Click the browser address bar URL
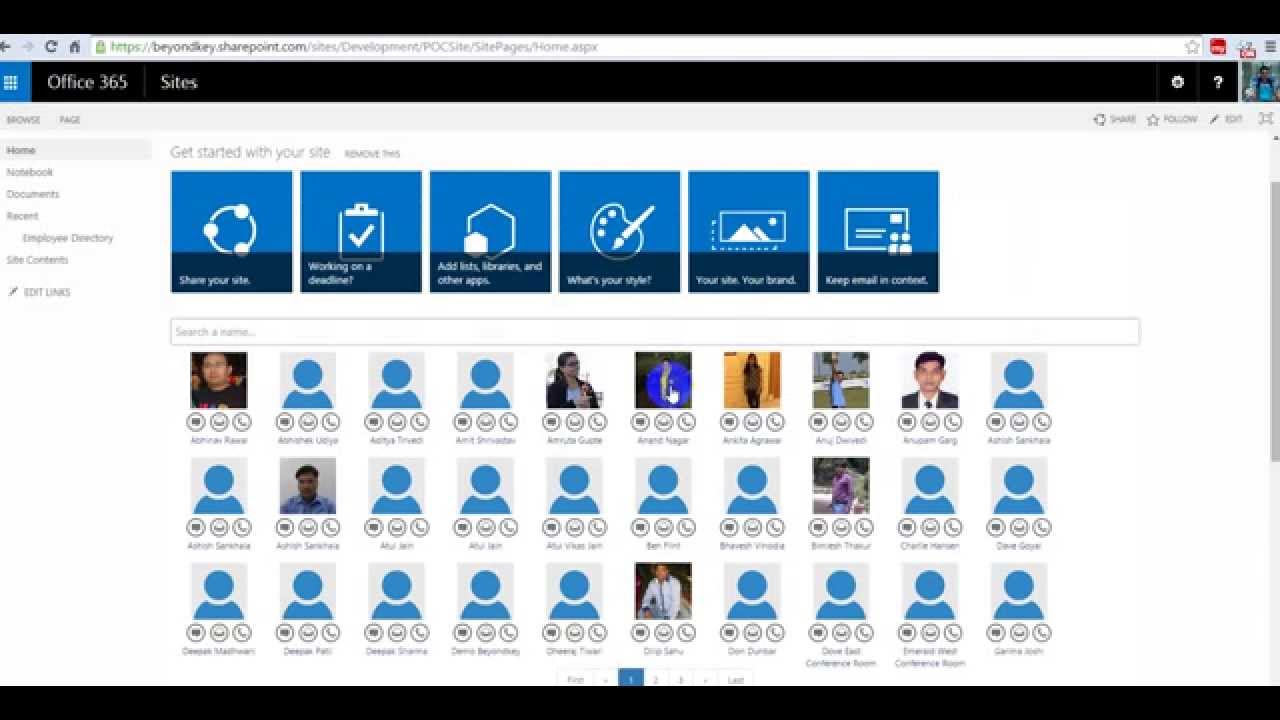The width and height of the screenshot is (1280, 720). click(354, 46)
